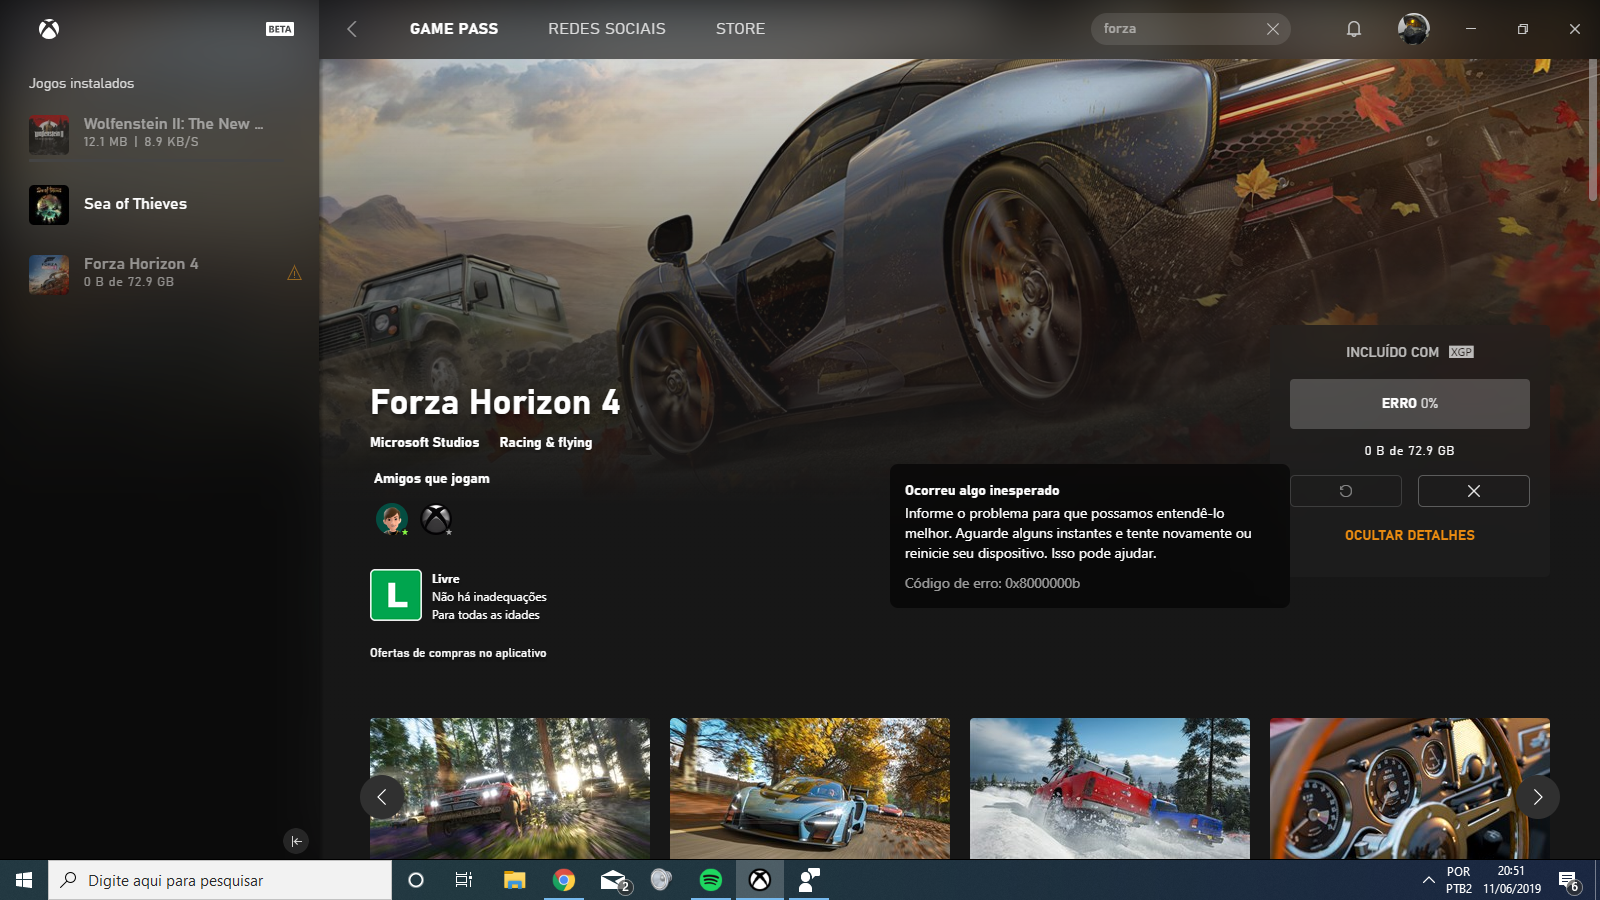
Task: Cancel the Forza Horizon 4 install
Action: [x=1474, y=491]
